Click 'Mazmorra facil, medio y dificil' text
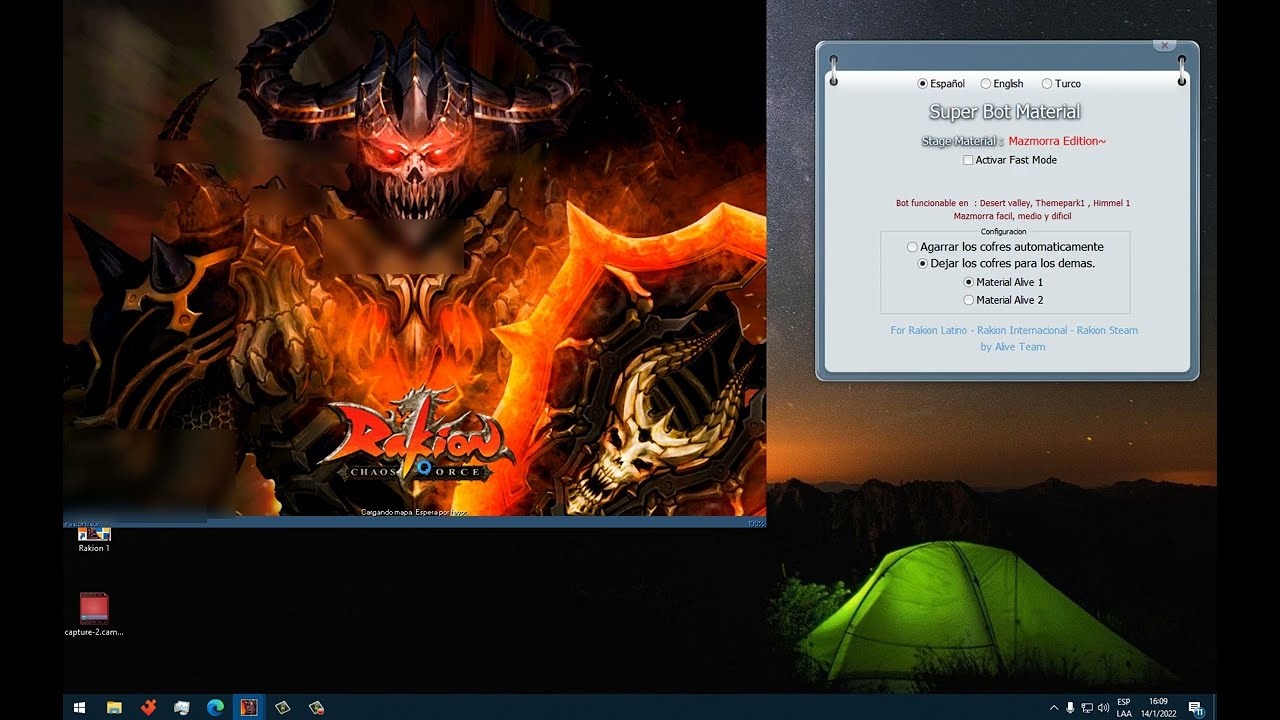The width and height of the screenshot is (1280, 720). click(1013, 216)
